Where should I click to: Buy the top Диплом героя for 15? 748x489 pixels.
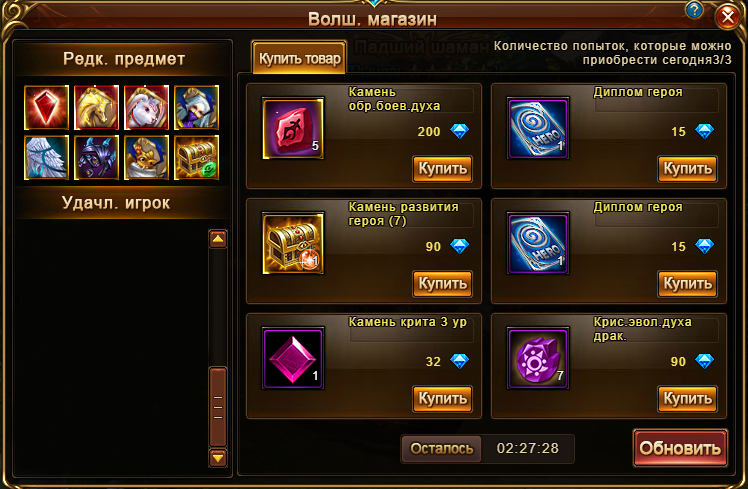[687, 168]
